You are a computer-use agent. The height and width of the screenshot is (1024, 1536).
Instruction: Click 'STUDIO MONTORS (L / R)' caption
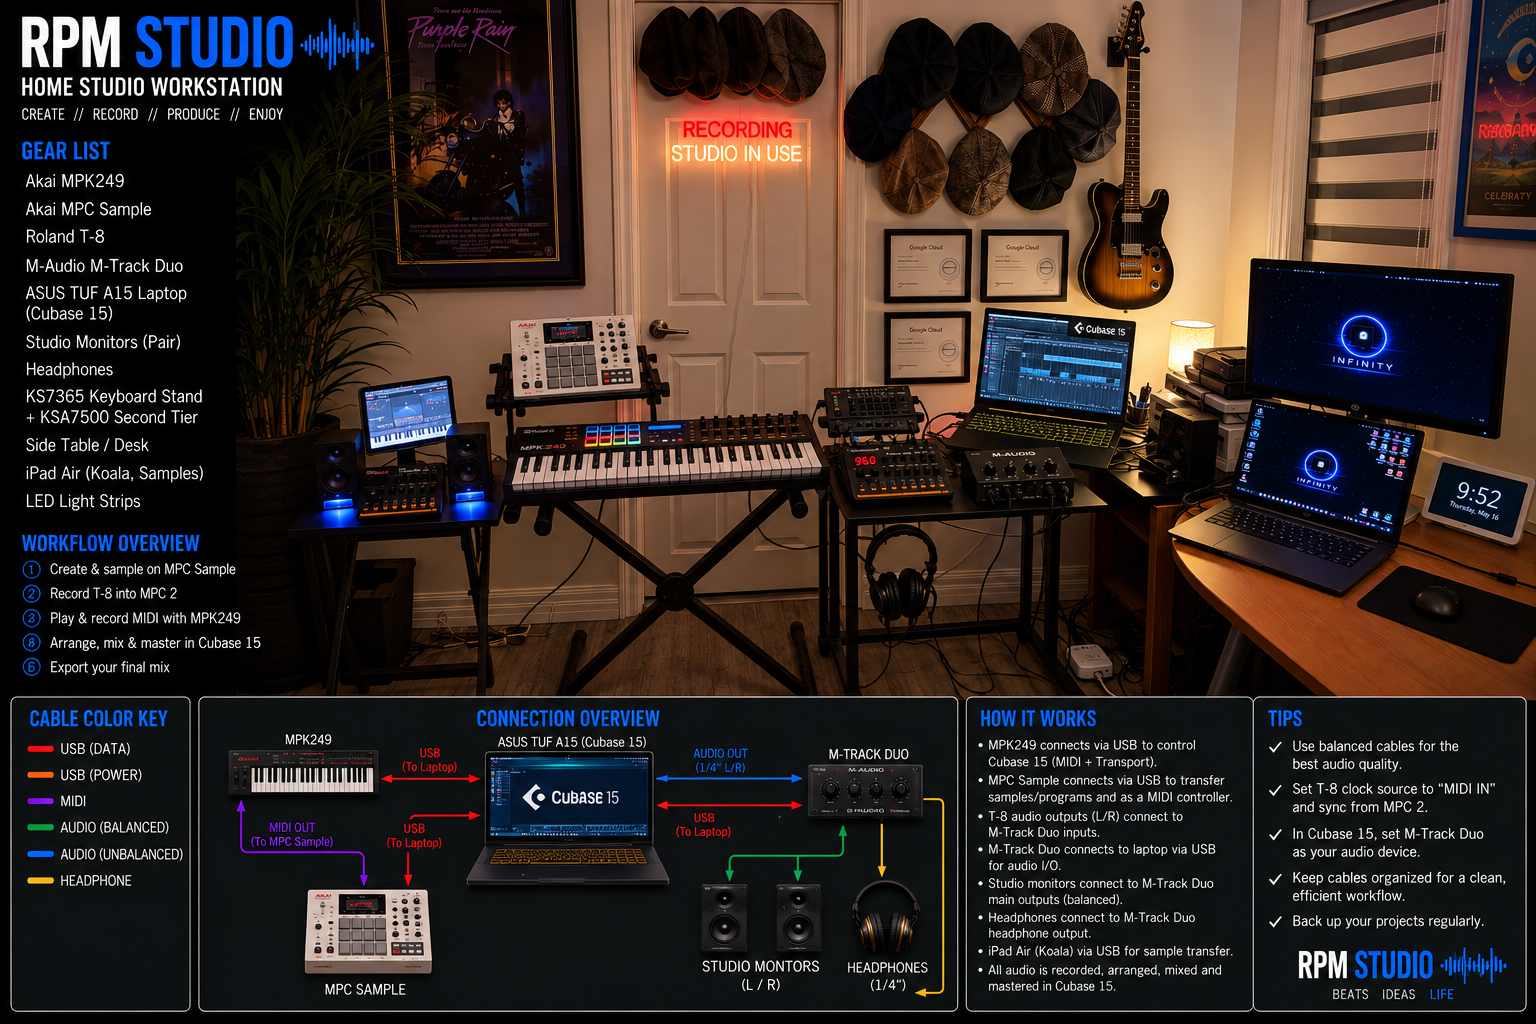pos(760,975)
